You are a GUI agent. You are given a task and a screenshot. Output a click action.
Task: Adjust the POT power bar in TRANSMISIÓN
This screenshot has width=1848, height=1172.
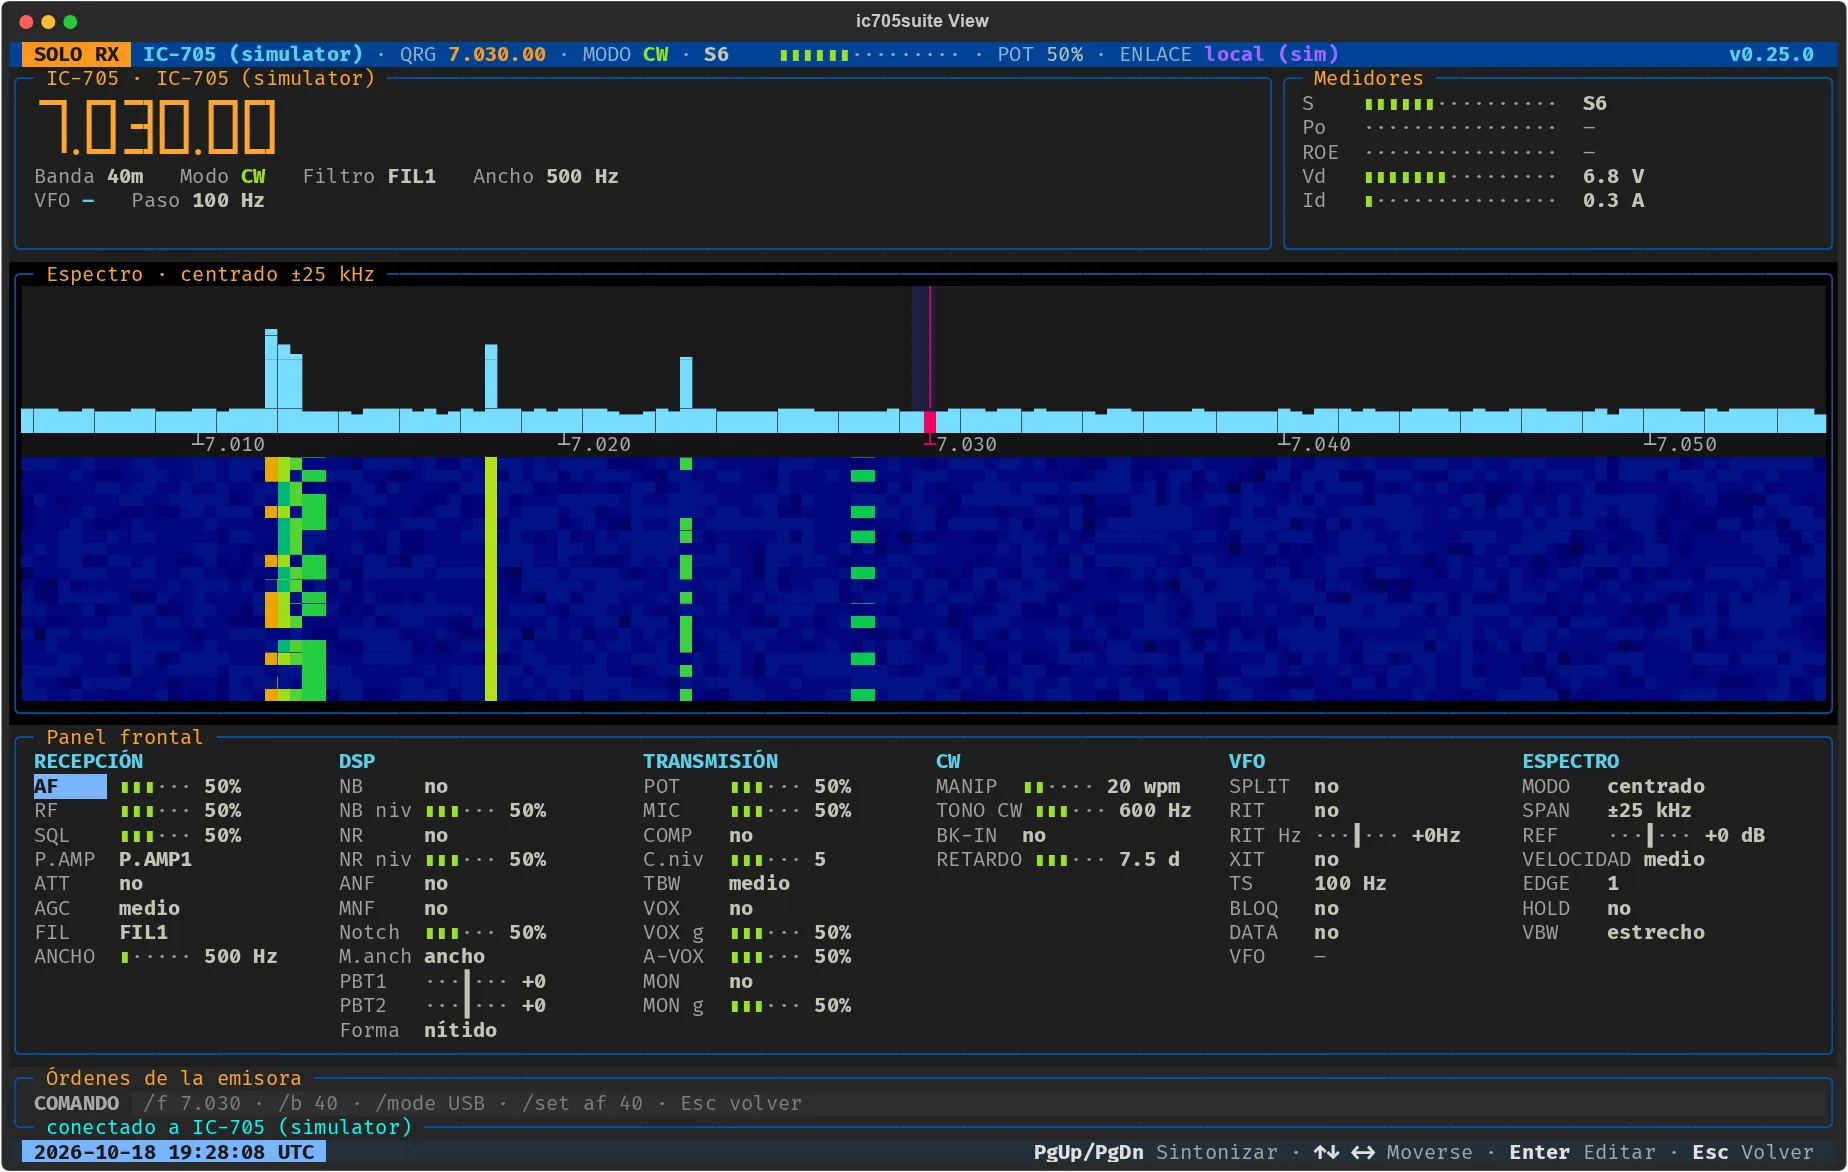765,786
